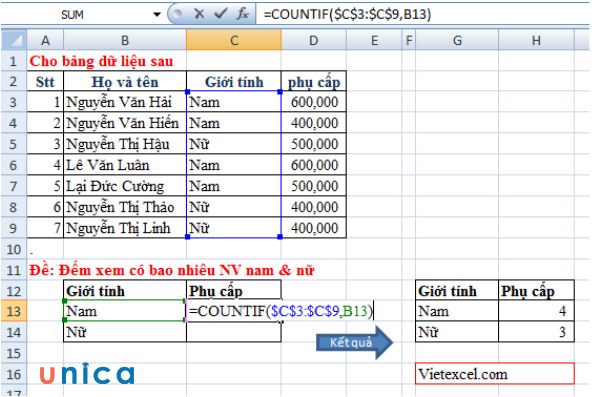Click 400,000 in Nguyễn Thị Thảo's row
Image resolution: width=600 pixels, height=397 pixels.
pos(314,207)
